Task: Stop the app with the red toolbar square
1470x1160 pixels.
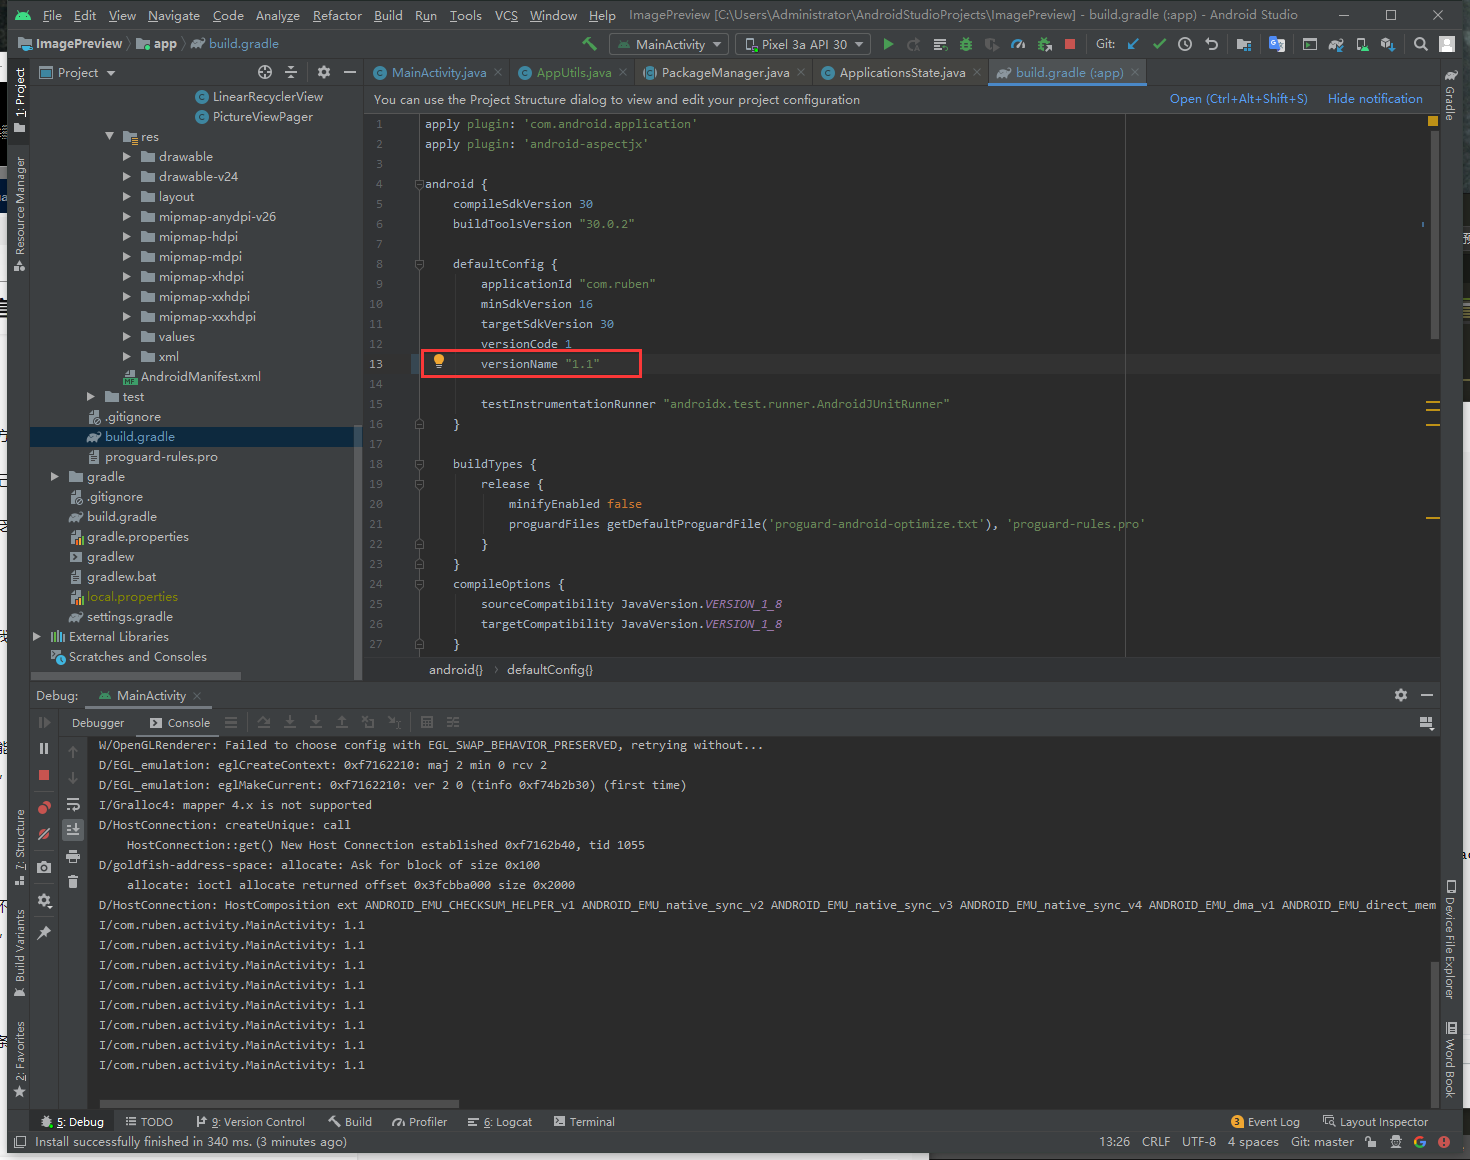Action: coord(1070,44)
